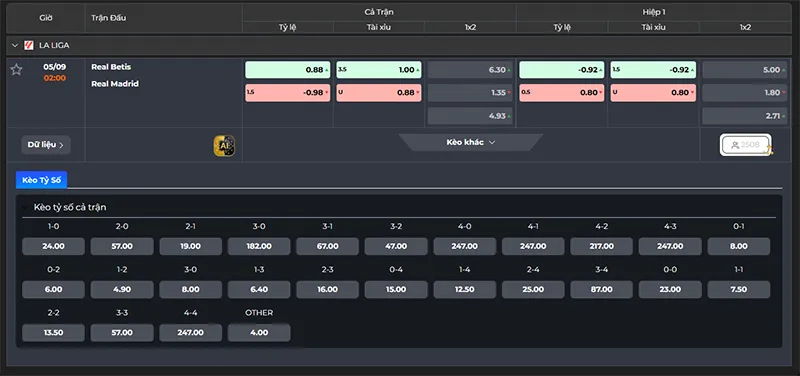This screenshot has height=376, width=800.
Task: Click full-match handicap odds 0.88
Action: (288, 70)
